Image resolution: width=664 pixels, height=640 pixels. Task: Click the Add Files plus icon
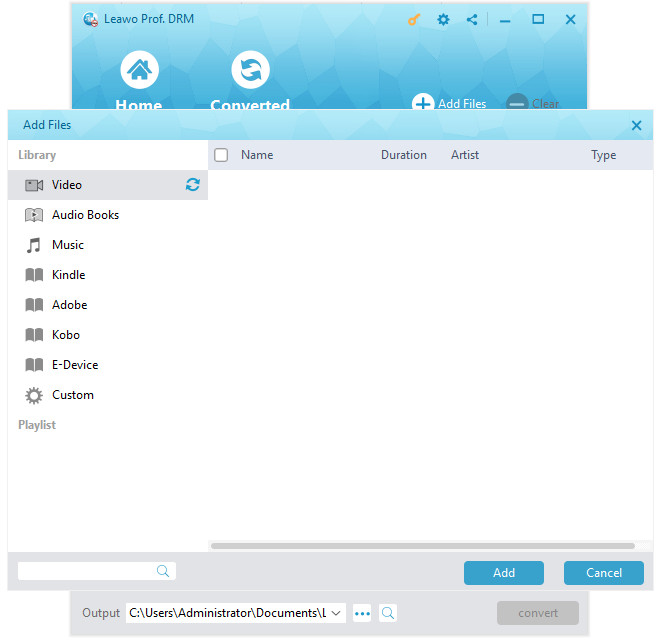[x=423, y=102]
